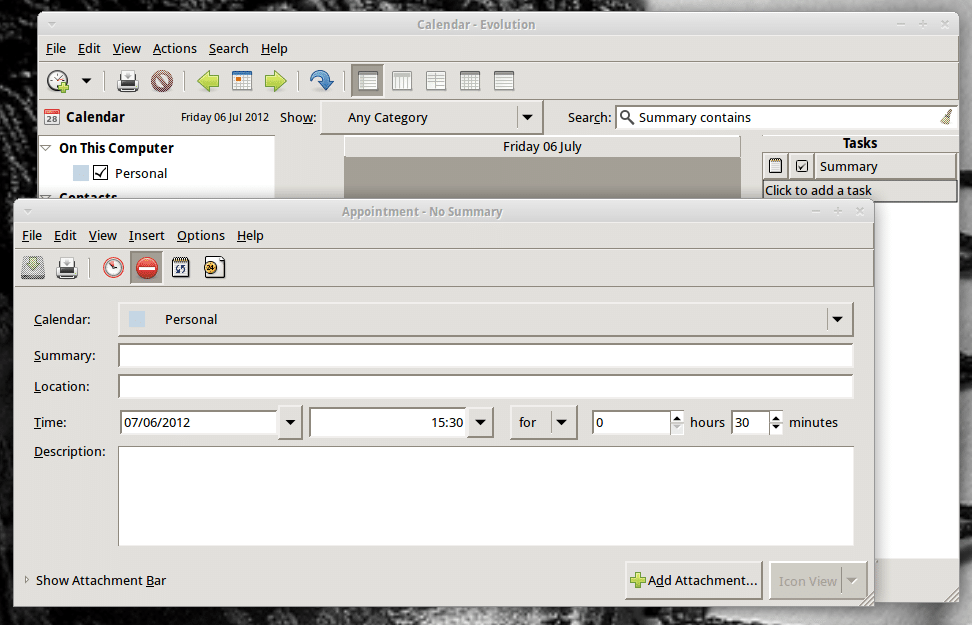
Task: Open the 'for' duration type dropdown
Action: pos(544,423)
